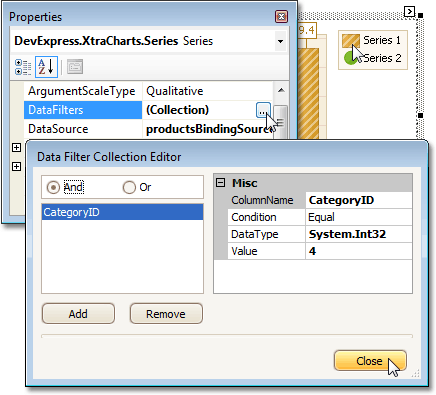Open the Property Pages icon

pyautogui.click(x=75, y=67)
